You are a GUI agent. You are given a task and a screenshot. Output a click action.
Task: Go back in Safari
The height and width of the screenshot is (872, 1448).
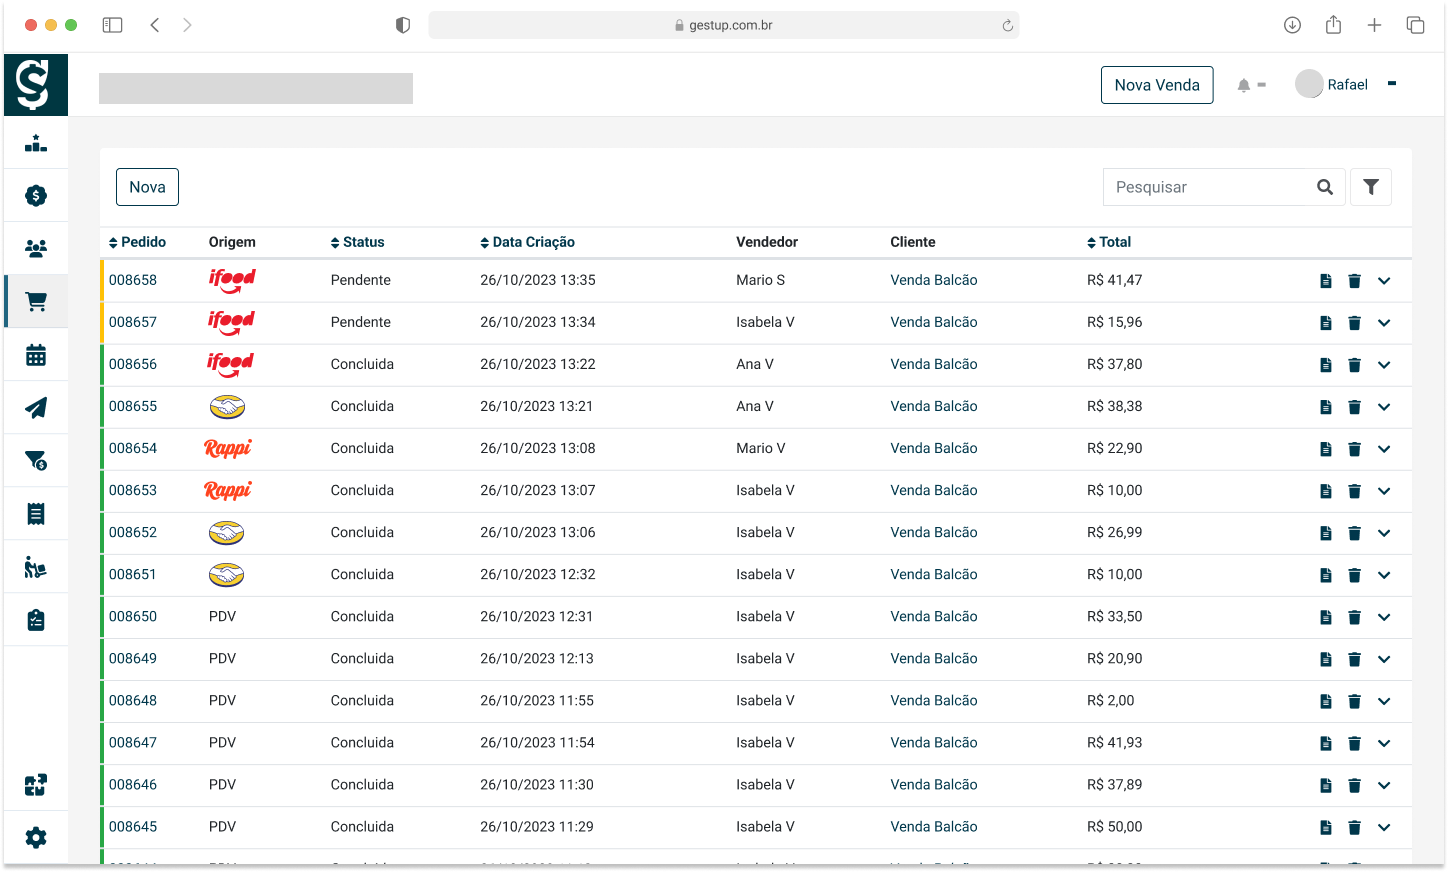[155, 25]
